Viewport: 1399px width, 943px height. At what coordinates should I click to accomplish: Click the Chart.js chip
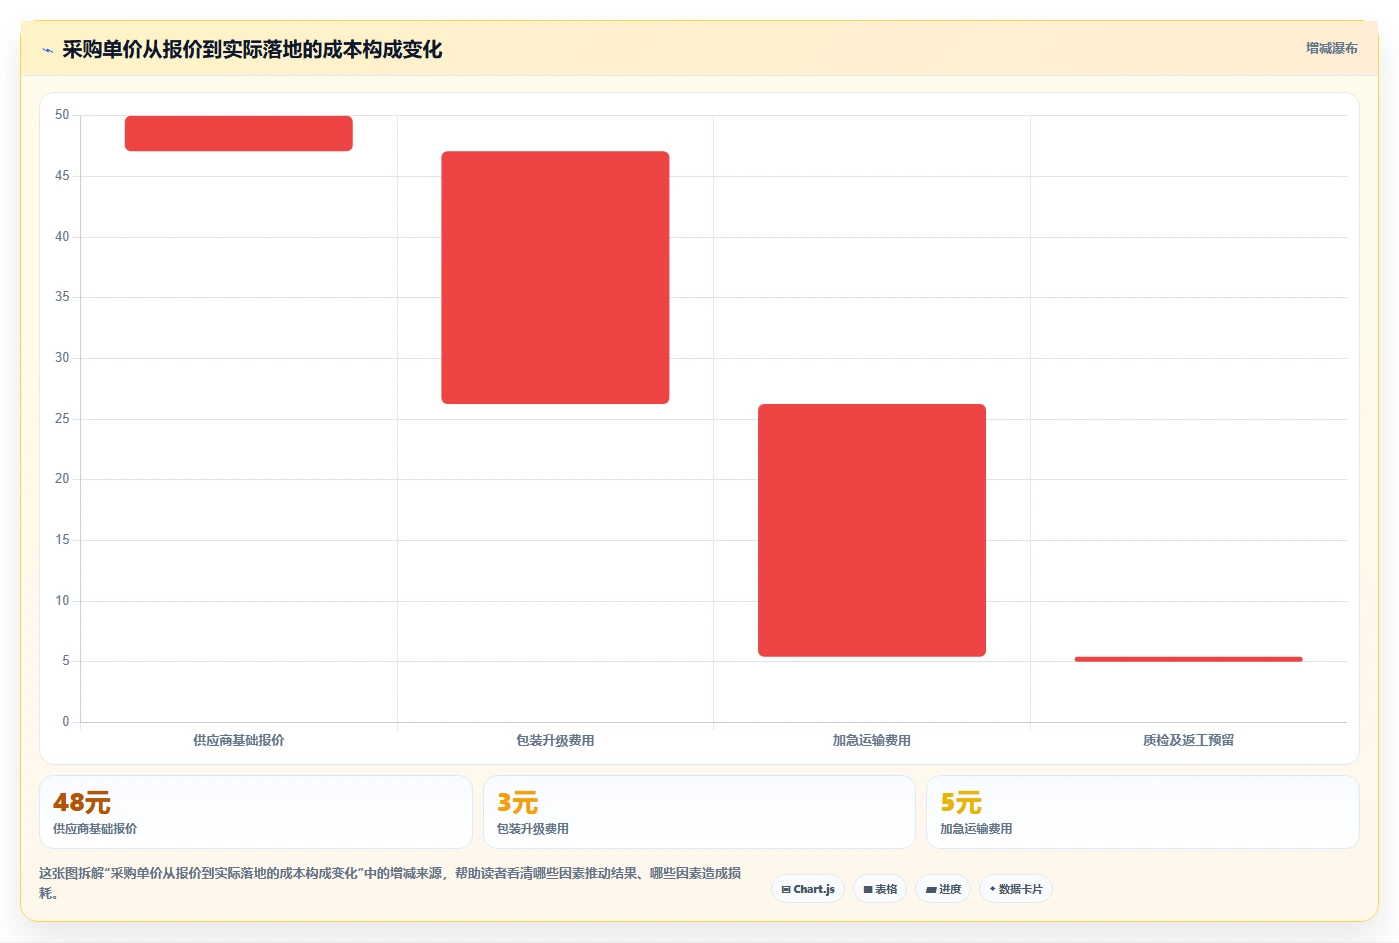(x=808, y=889)
